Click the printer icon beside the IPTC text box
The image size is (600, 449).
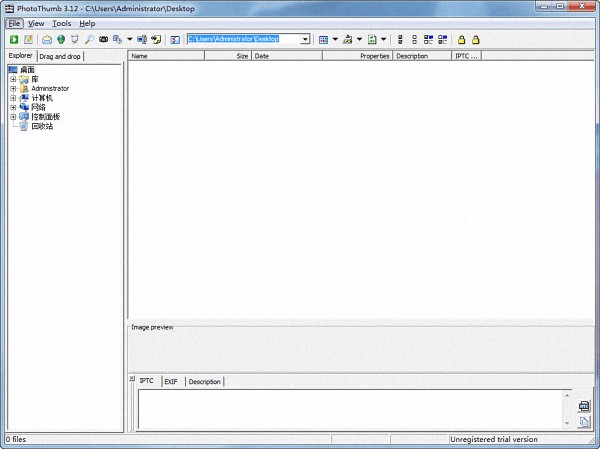click(584, 405)
